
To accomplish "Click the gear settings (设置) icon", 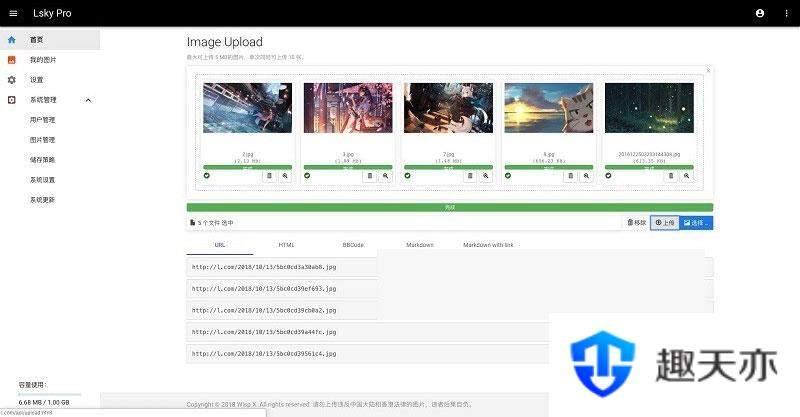I will coord(12,80).
